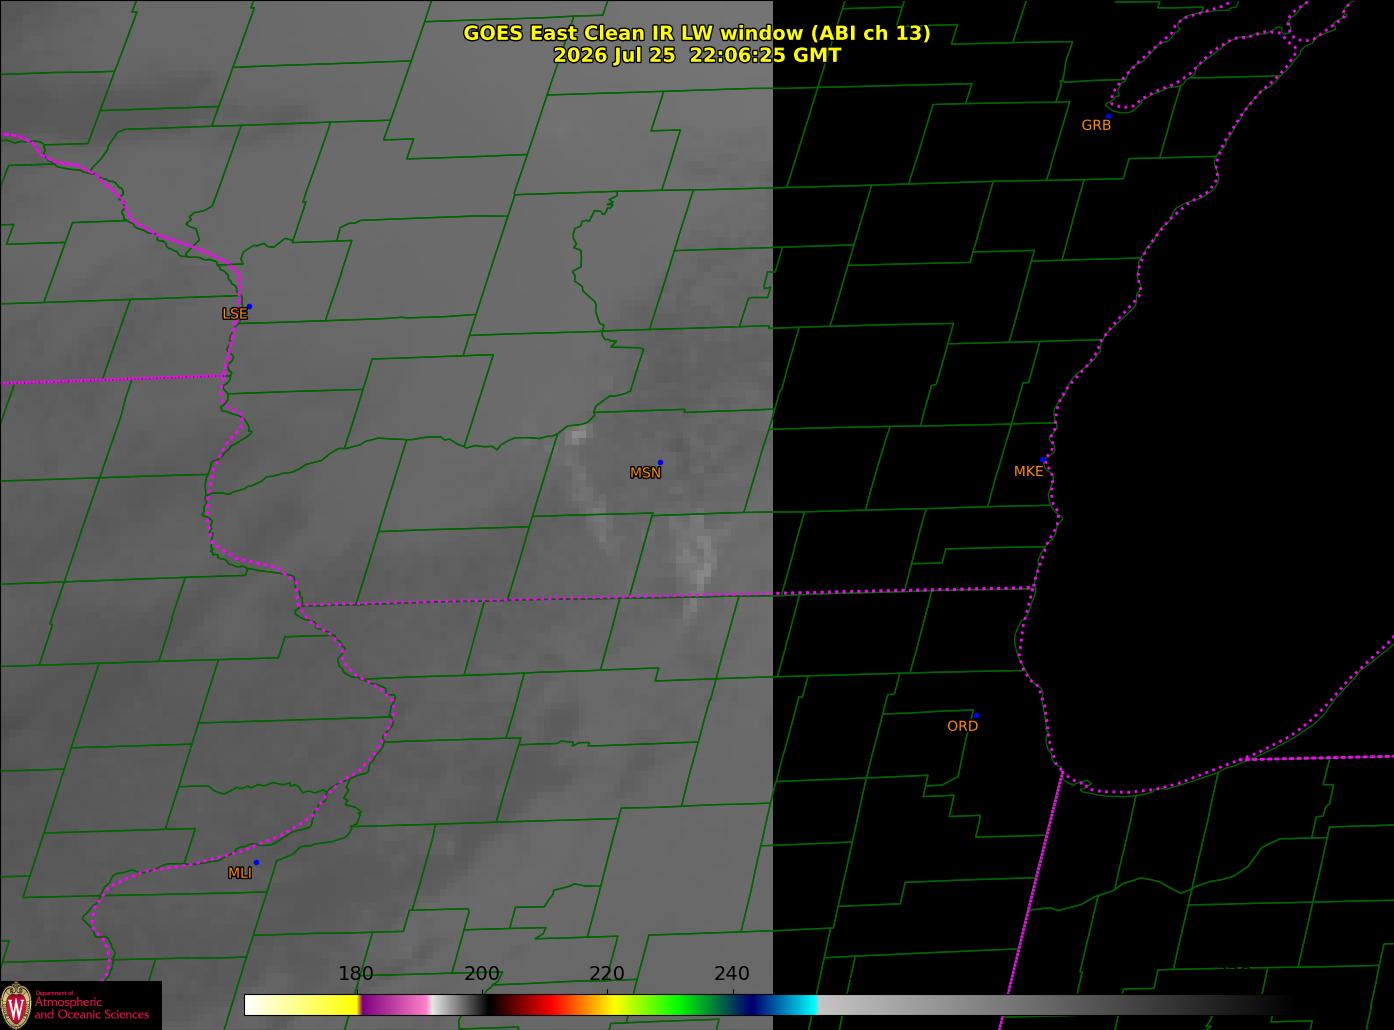
Task: Click the green section of the color bar
Action: tap(680, 1004)
